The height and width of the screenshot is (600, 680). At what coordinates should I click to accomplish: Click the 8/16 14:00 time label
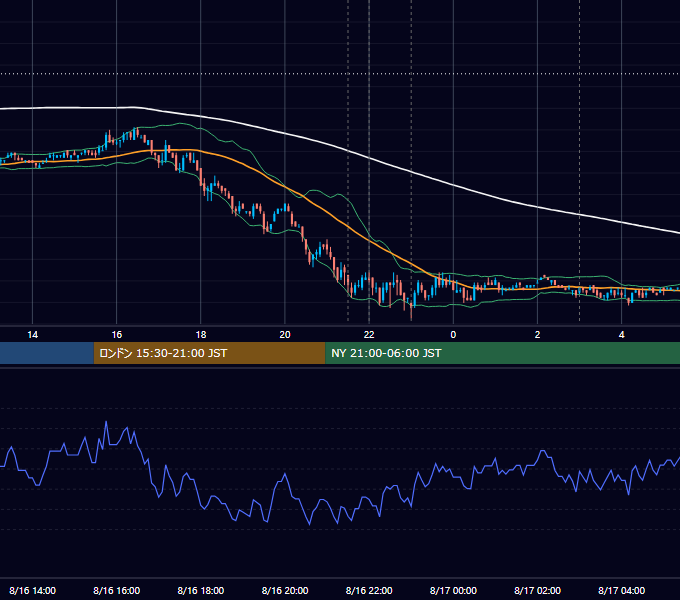tap(33, 590)
